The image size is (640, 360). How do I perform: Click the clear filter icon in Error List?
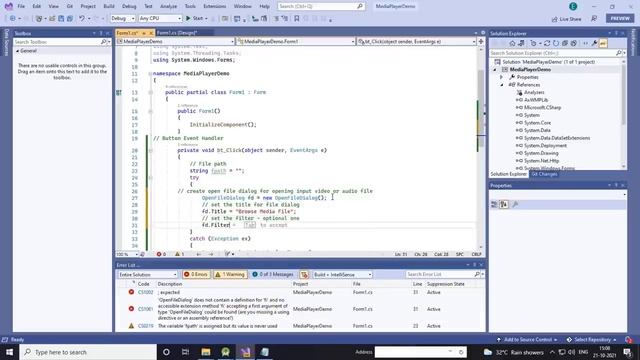pos(304,275)
